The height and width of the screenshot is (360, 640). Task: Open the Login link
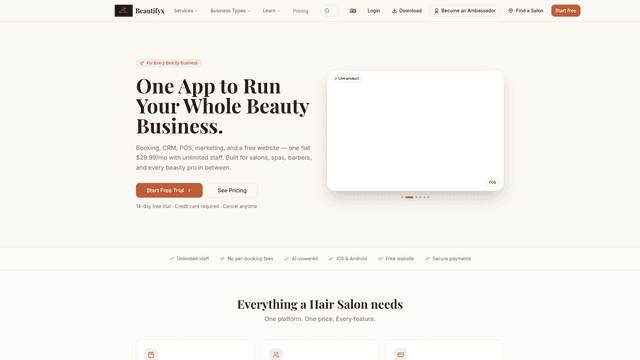373,11
